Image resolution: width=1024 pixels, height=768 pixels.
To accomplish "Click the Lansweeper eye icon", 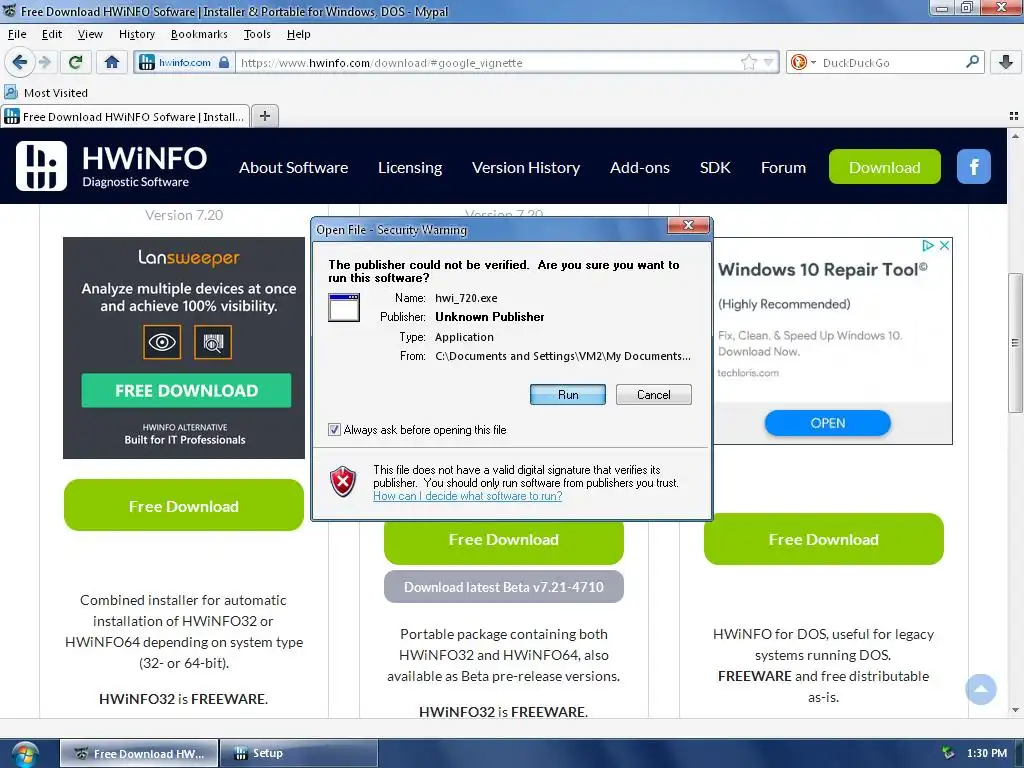I will tap(162, 342).
